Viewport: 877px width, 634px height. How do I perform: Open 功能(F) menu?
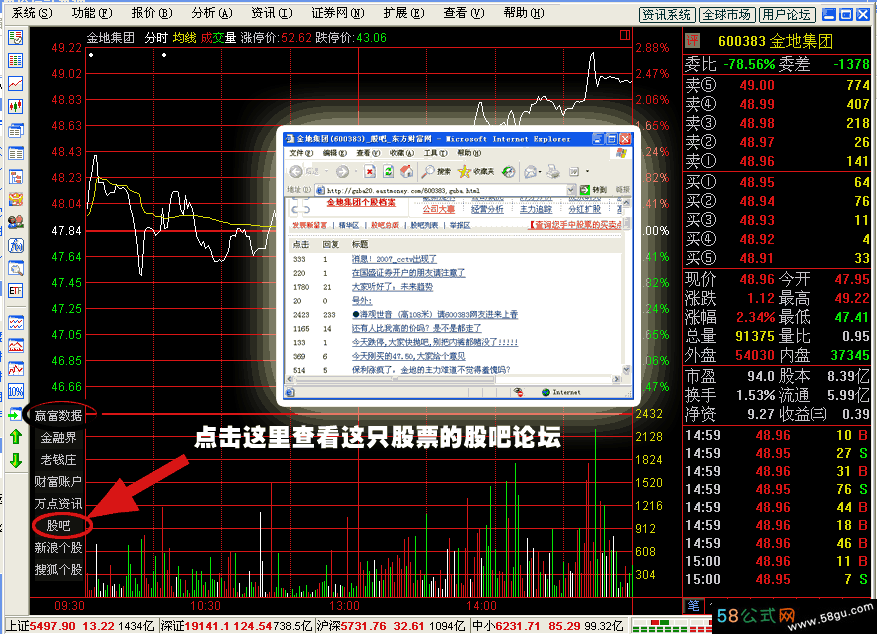[x=92, y=12]
